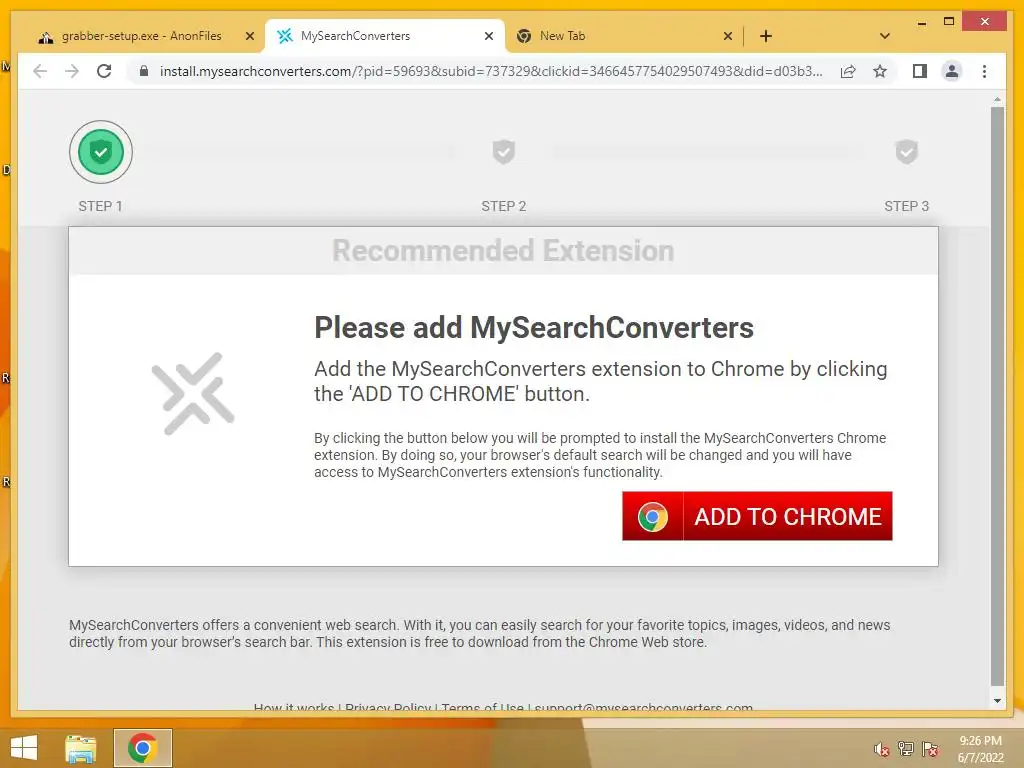
Task: Open Chrome three-dot menu
Action: (x=984, y=71)
